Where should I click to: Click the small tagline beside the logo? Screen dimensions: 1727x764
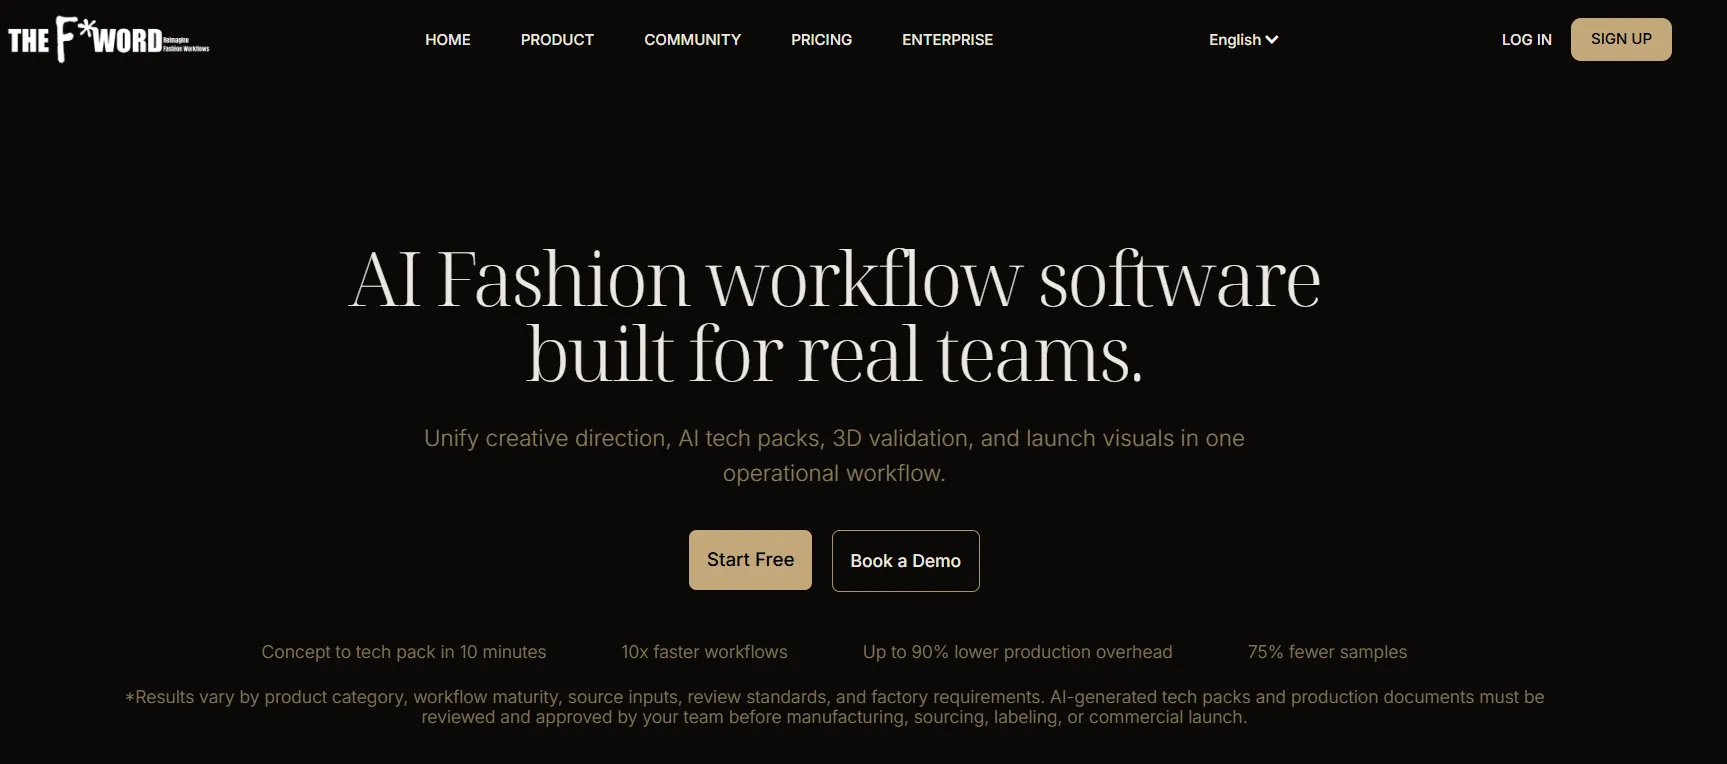click(186, 45)
